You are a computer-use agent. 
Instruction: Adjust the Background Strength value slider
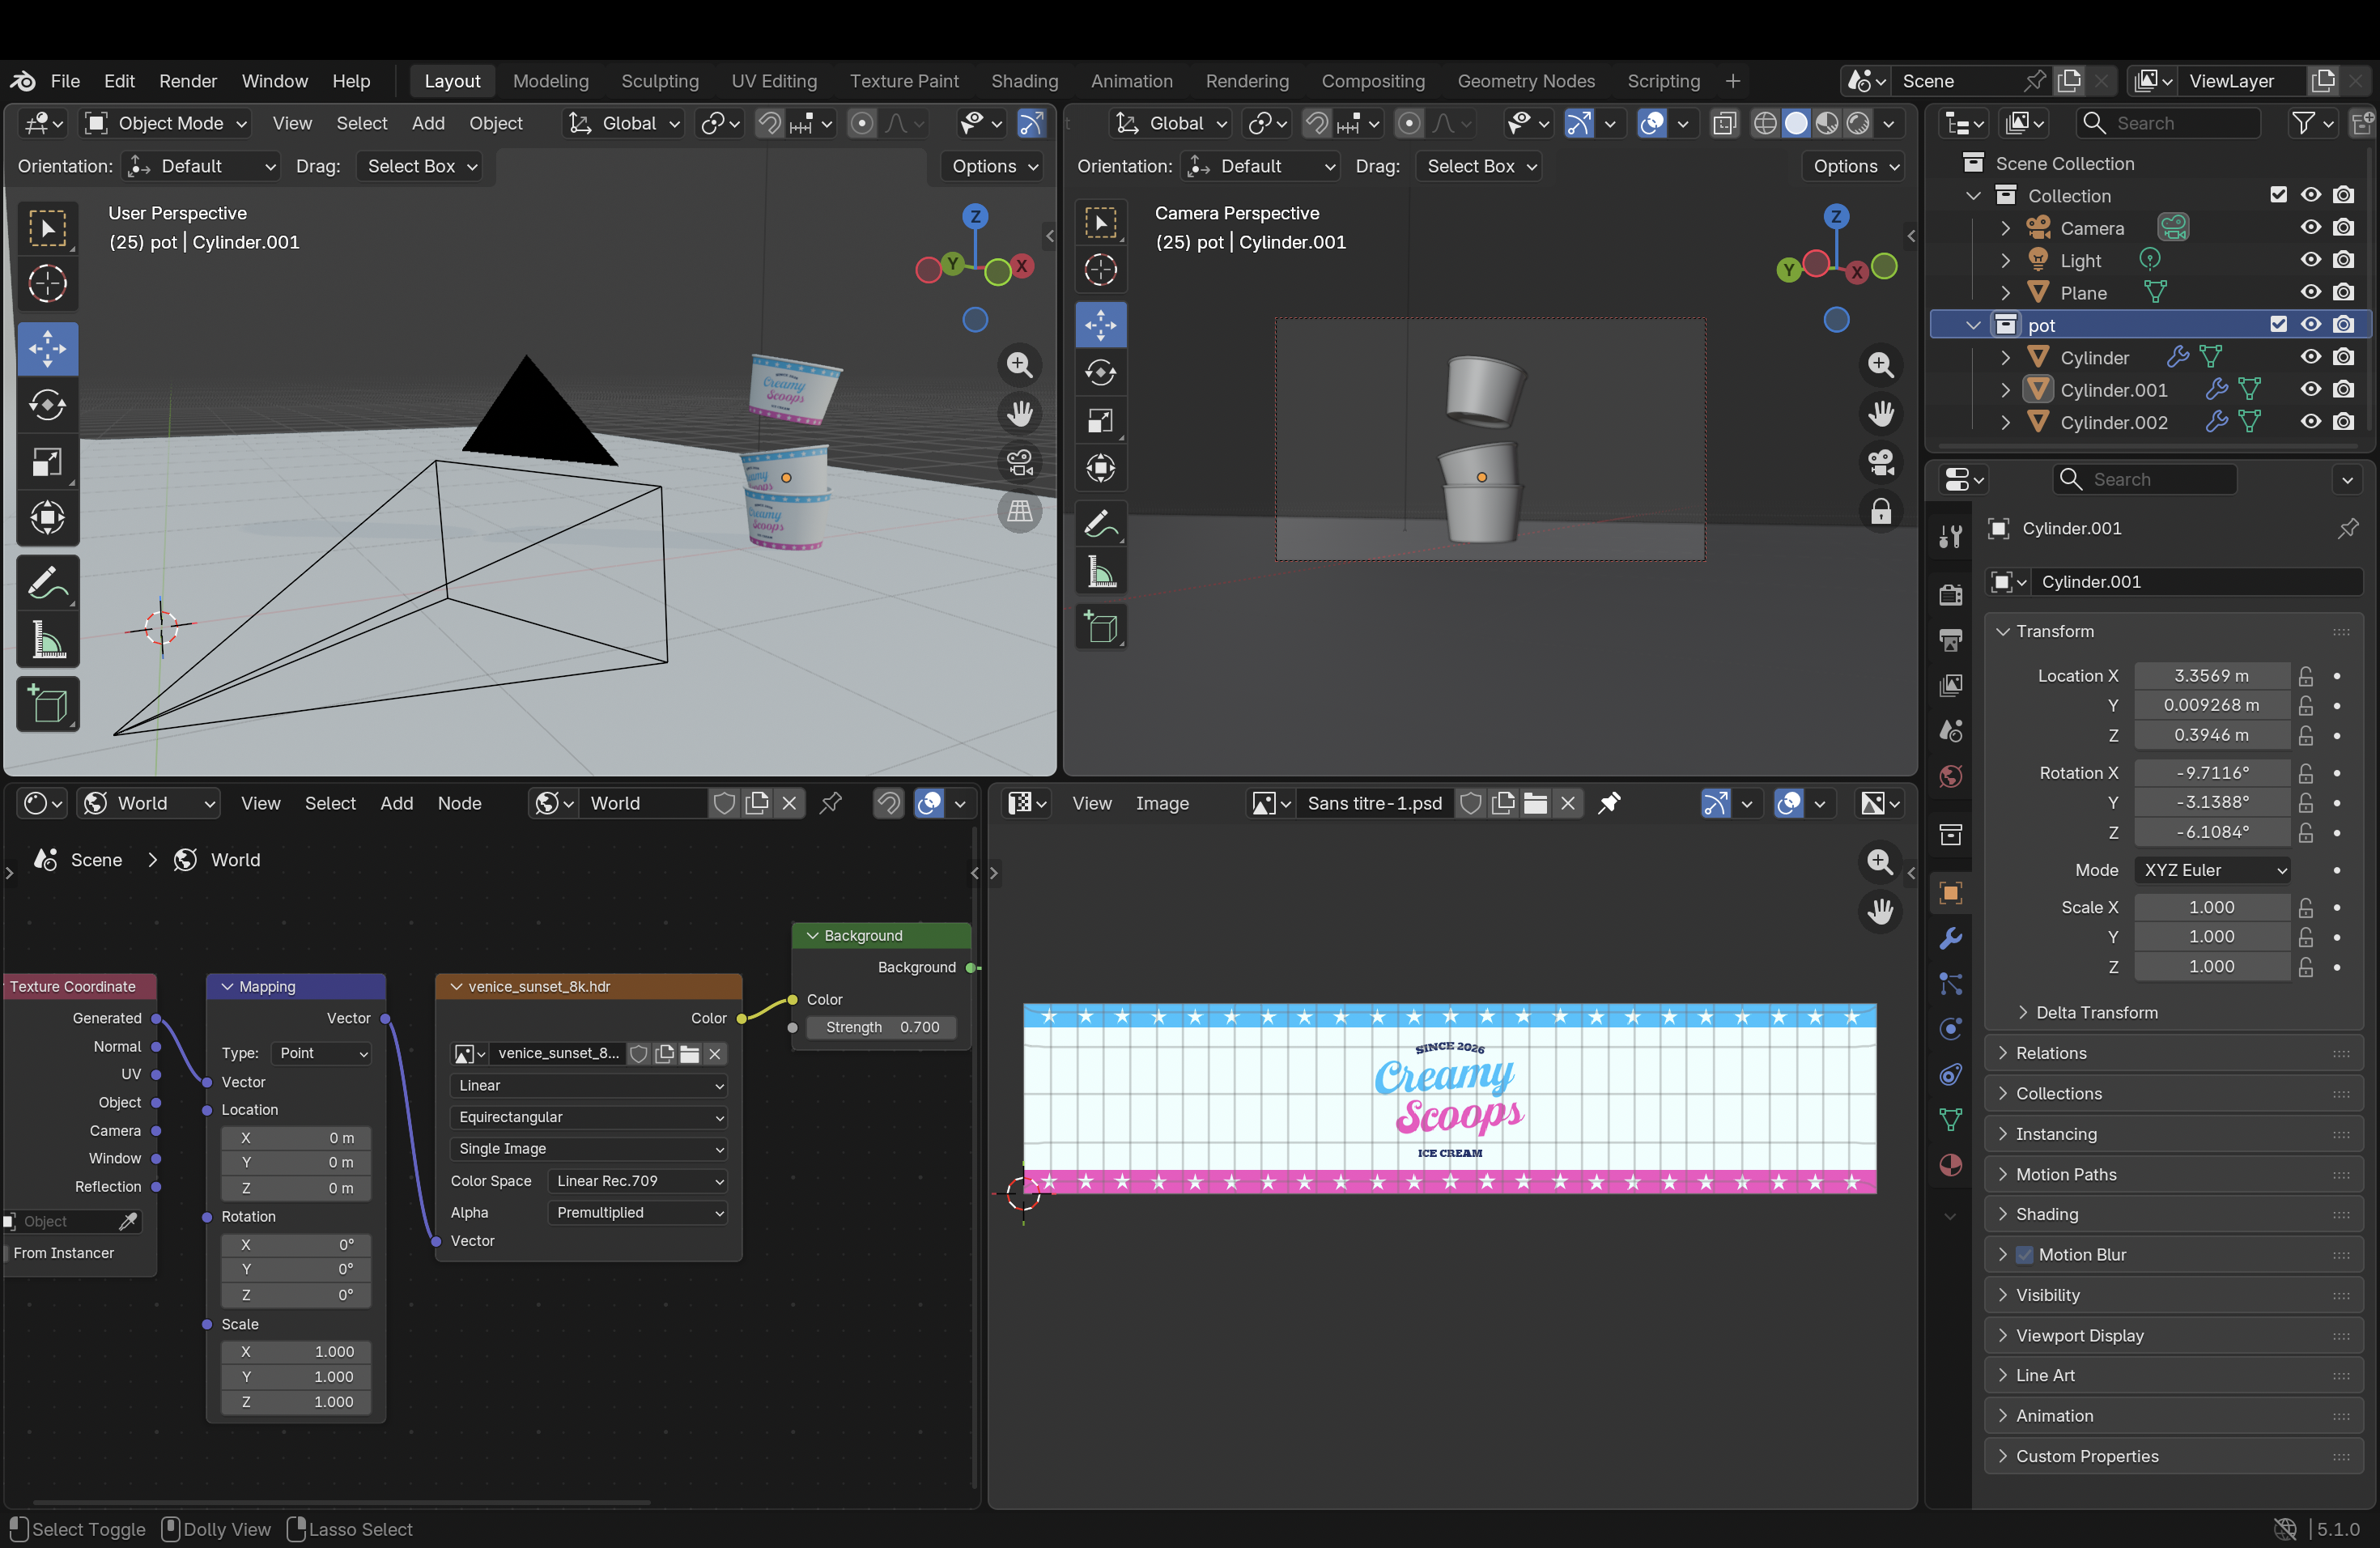883,1027
